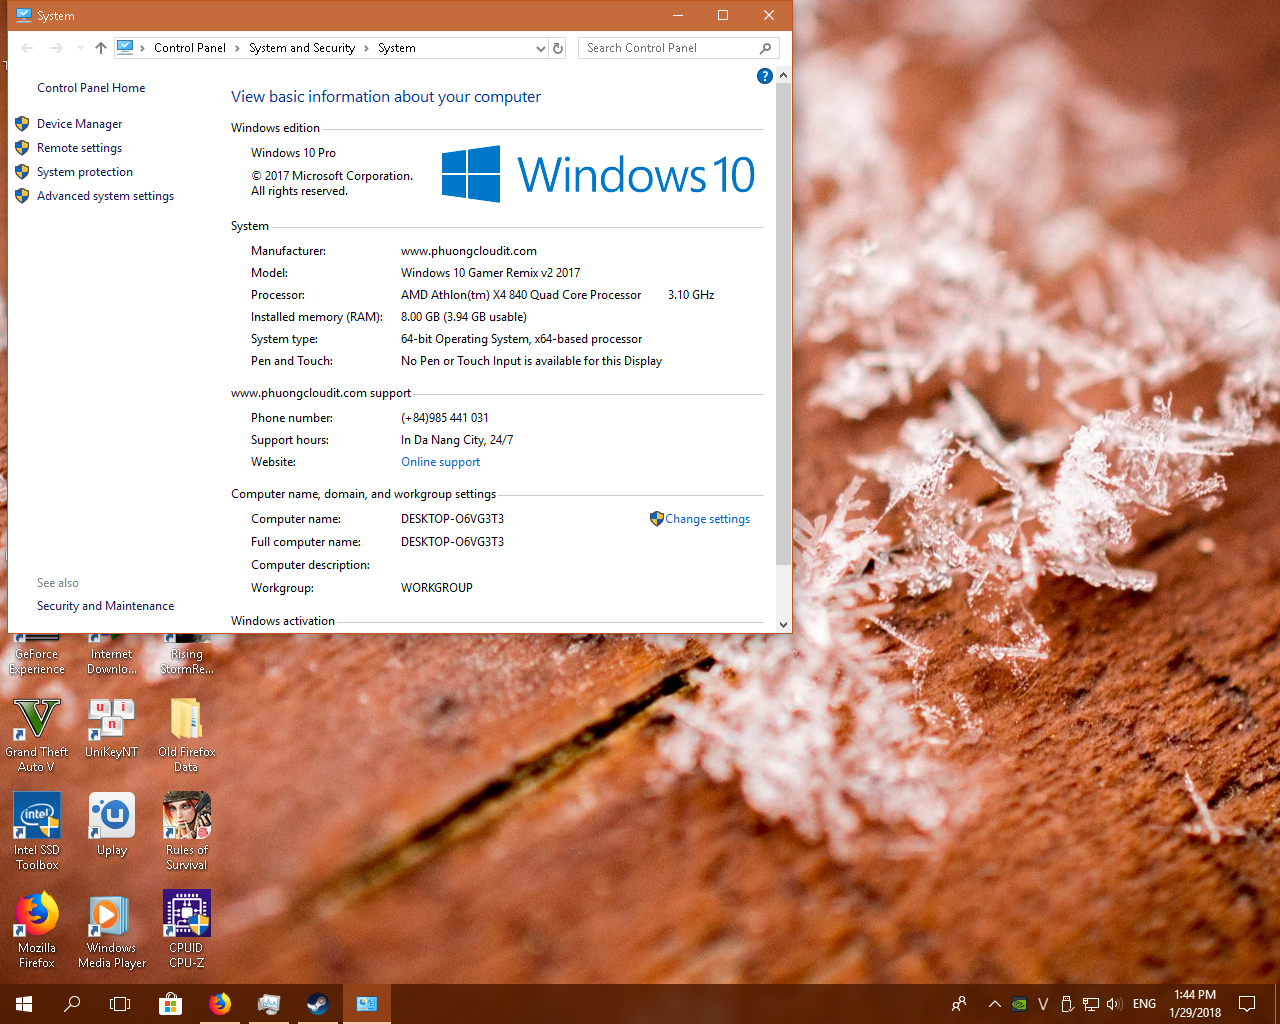Open Security and Maintenance link
The height and width of the screenshot is (1024, 1280).
(106, 606)
